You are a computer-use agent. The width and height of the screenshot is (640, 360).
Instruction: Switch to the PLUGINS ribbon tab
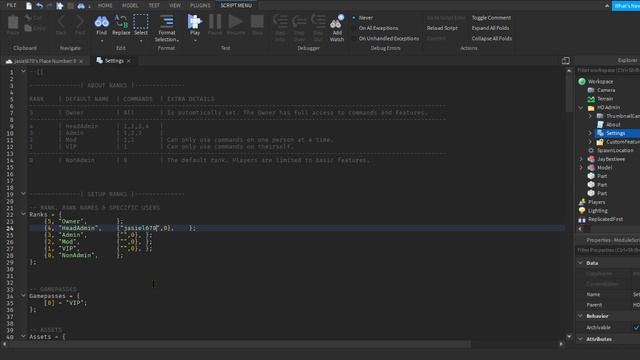pyautogui.click(x=200, y=5)
